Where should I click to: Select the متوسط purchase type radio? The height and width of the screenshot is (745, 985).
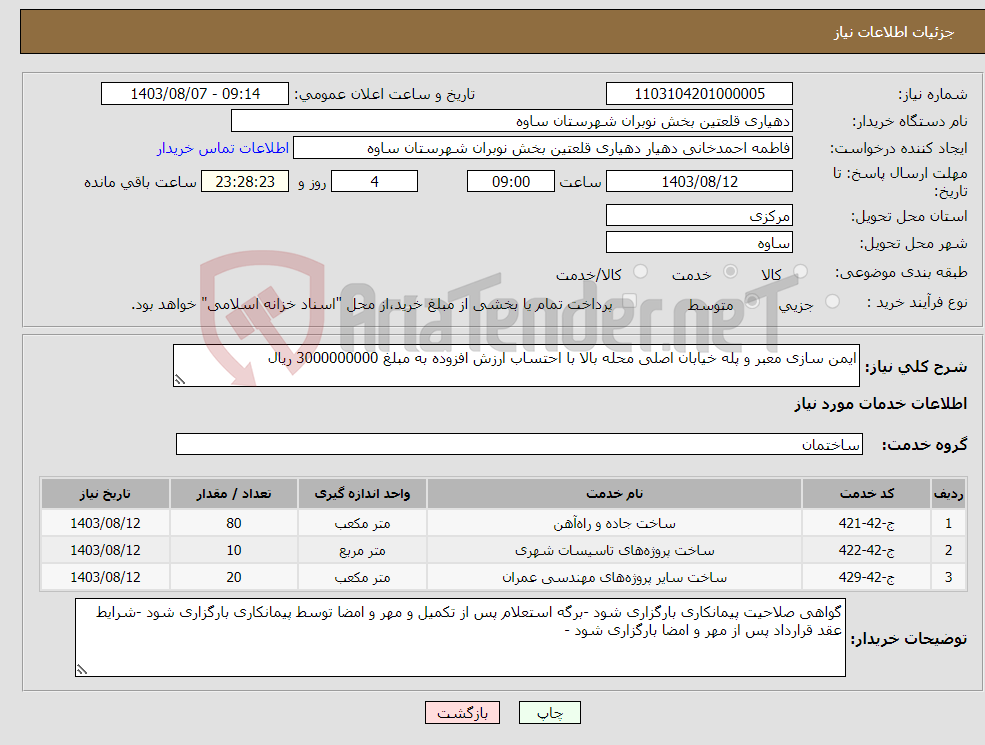pos(752,302)
